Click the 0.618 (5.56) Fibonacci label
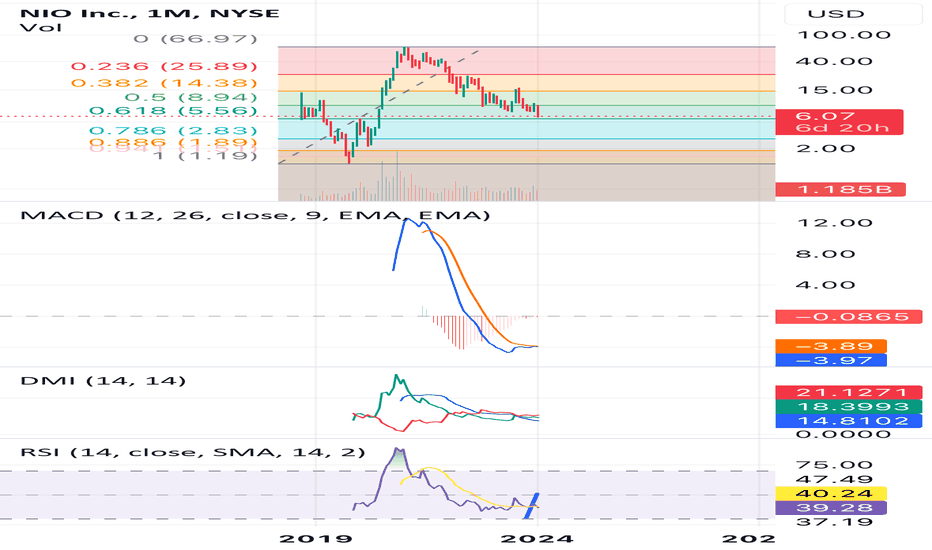This screenshot has height=550, width=932. pos(173,111)
